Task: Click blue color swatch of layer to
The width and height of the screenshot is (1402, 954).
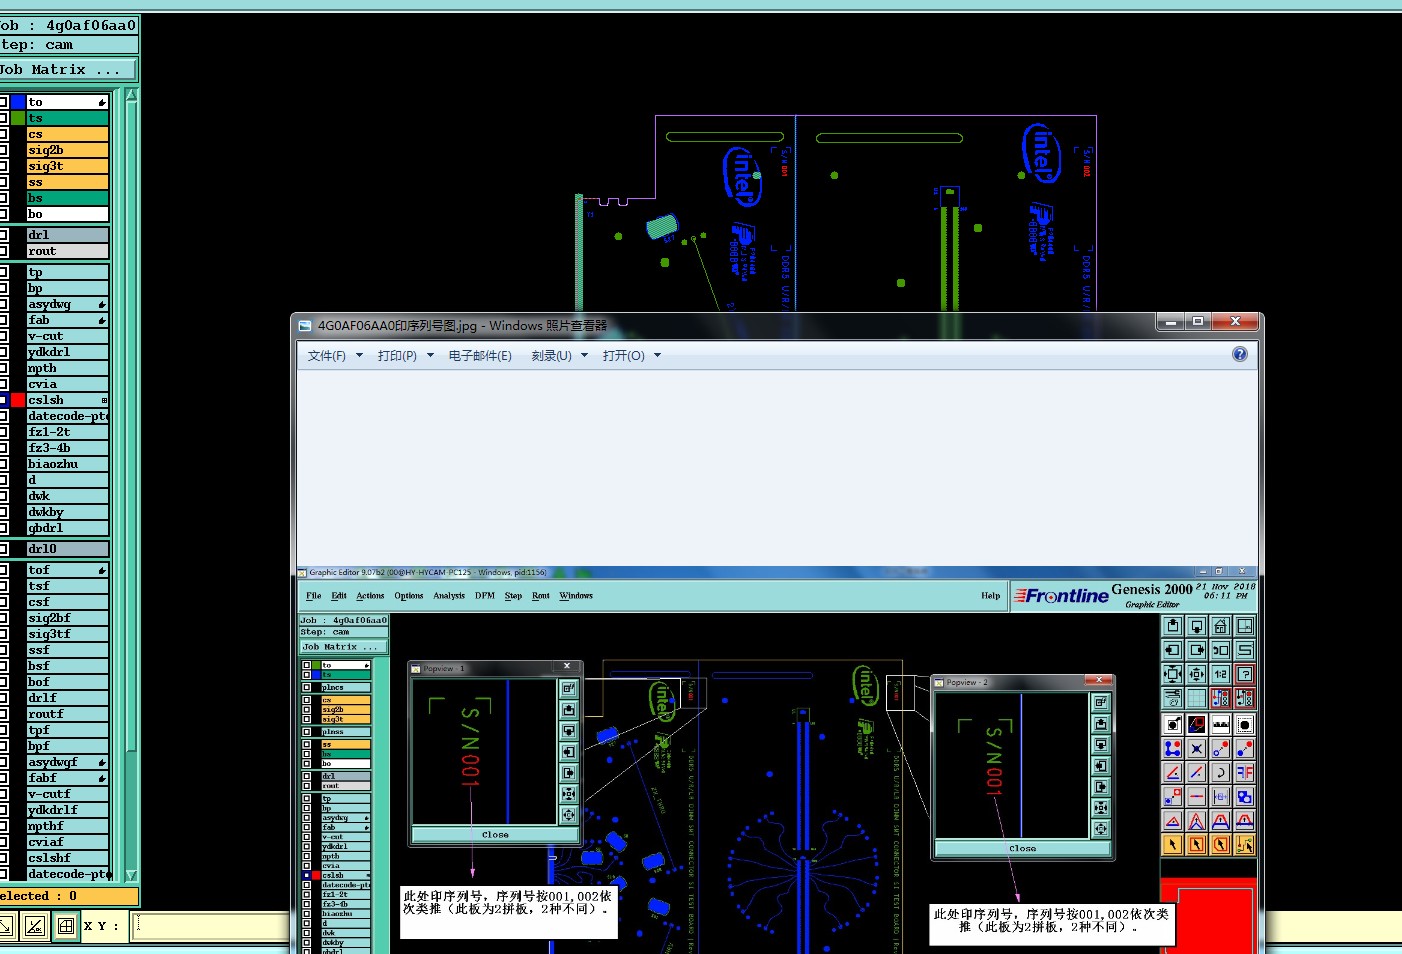Action: (x=18, y=102)
